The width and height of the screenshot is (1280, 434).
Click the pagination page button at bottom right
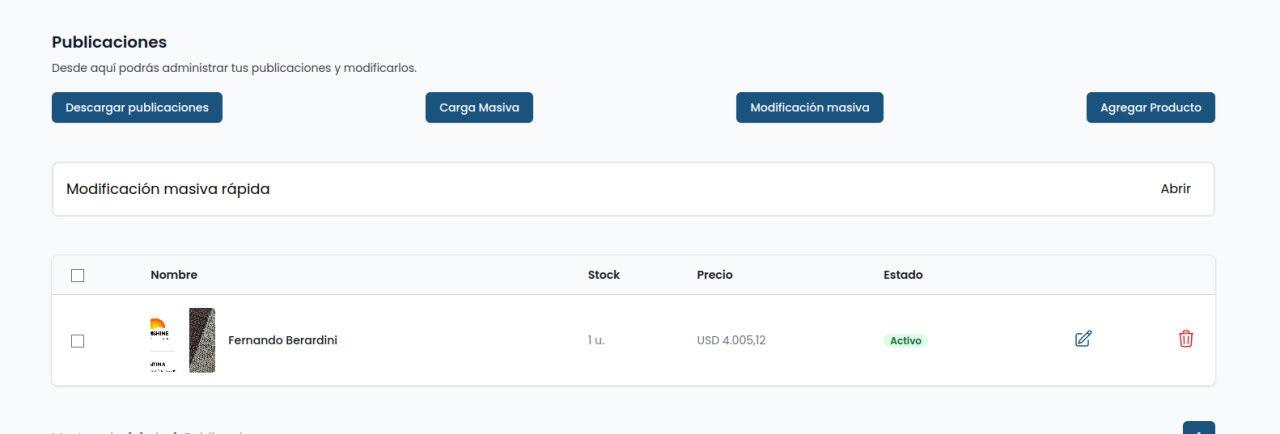pyautogui.click(x=1198, y=428)
